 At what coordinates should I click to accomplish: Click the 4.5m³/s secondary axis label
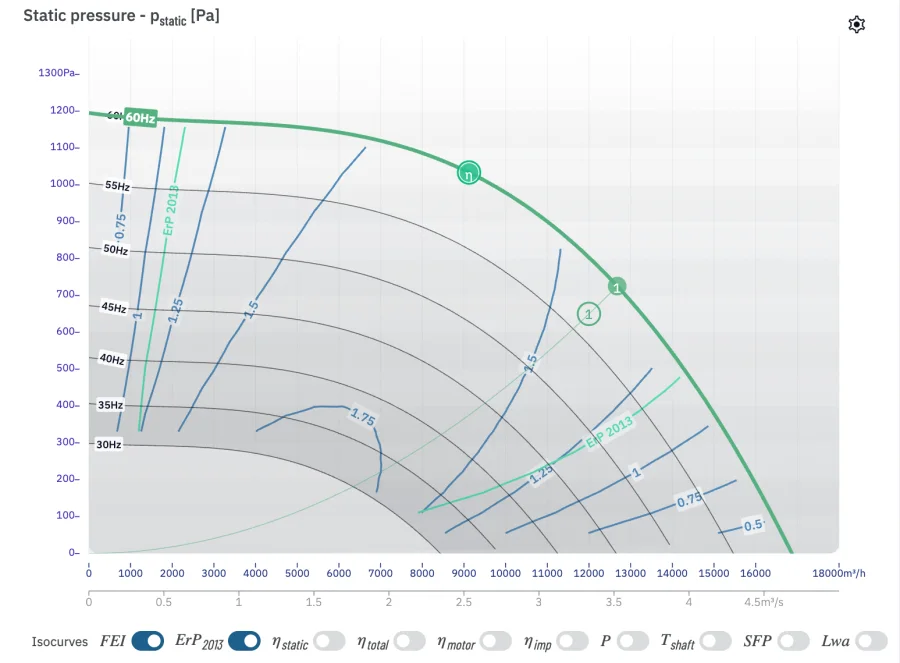coord(764,602)
